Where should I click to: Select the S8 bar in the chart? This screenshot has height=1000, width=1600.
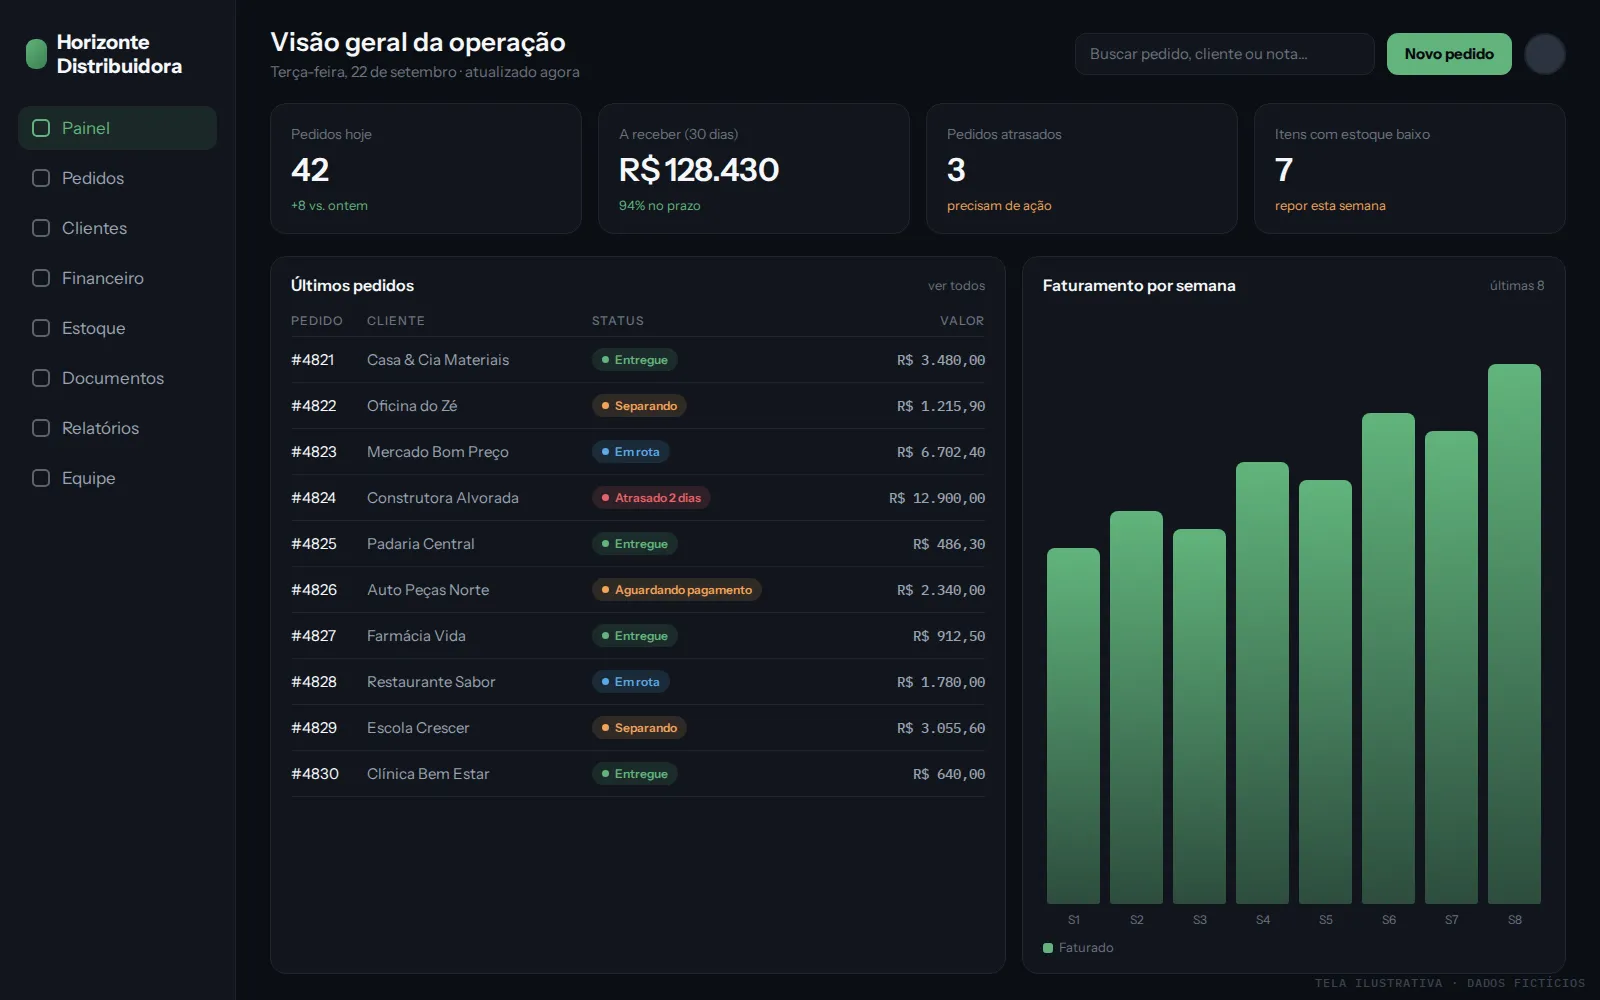(1514, 634)
